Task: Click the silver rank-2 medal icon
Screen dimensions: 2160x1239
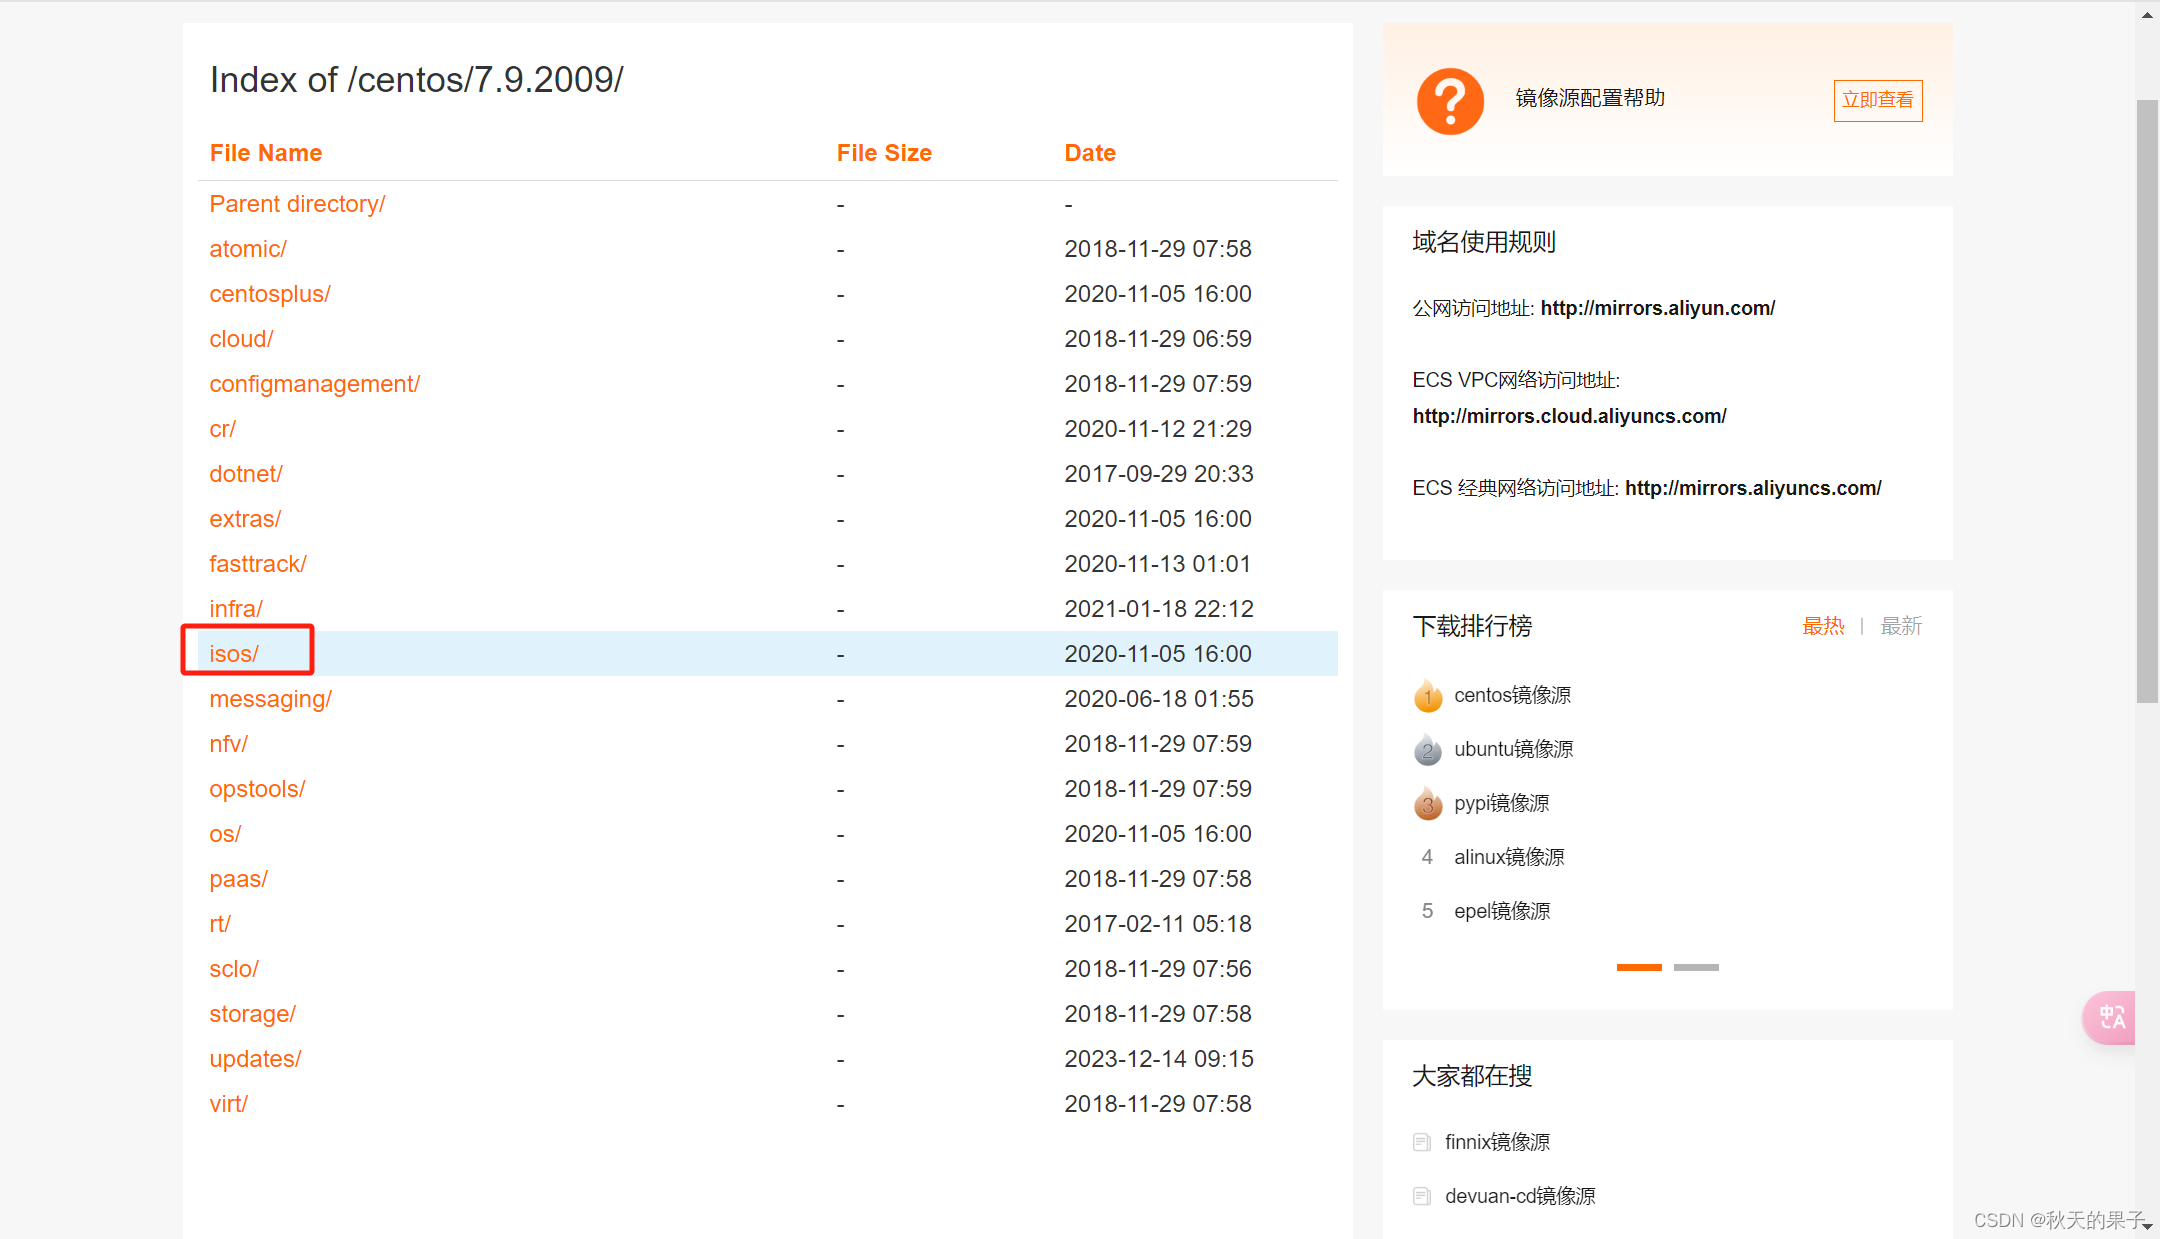Action: [1428, 750]
